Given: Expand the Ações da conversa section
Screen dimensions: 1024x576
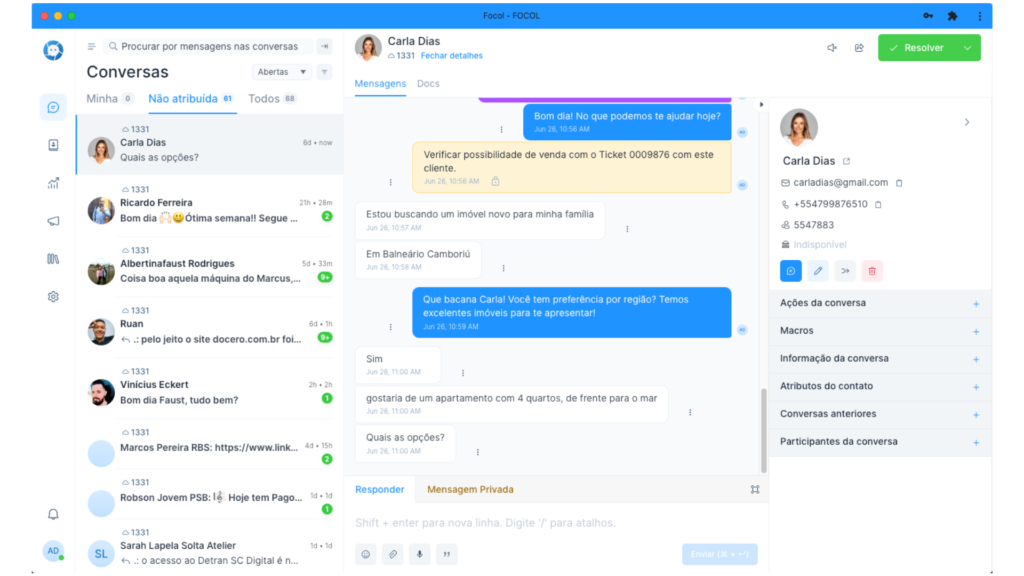Looking at the screenshot, I should (x=975, y=303).
